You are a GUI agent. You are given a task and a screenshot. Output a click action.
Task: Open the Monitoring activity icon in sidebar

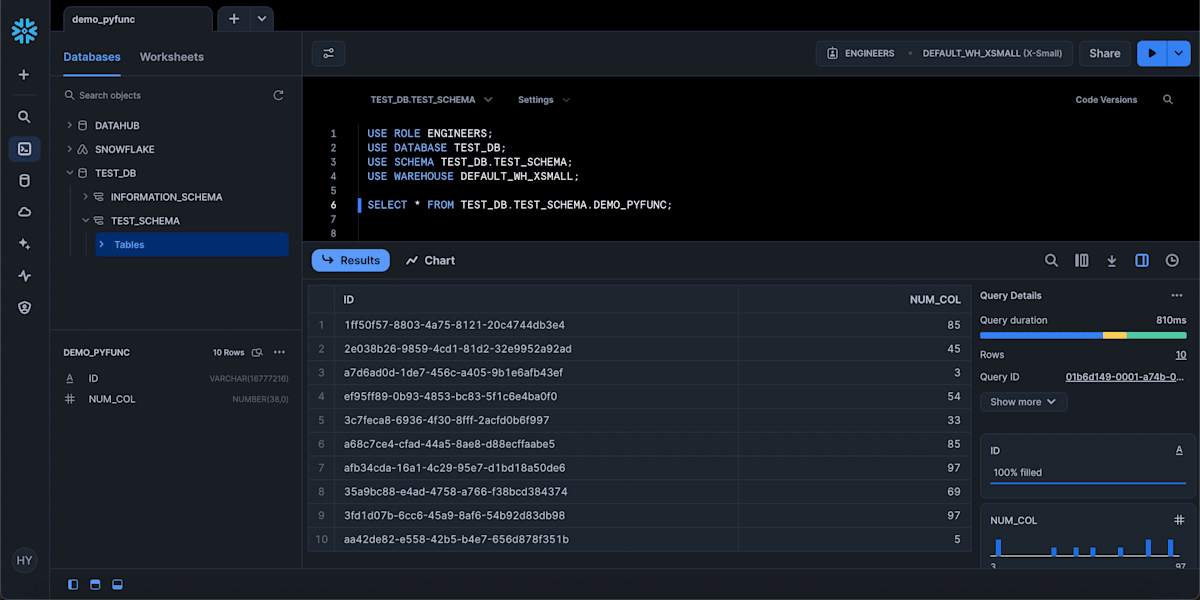(x=24, y=276)
